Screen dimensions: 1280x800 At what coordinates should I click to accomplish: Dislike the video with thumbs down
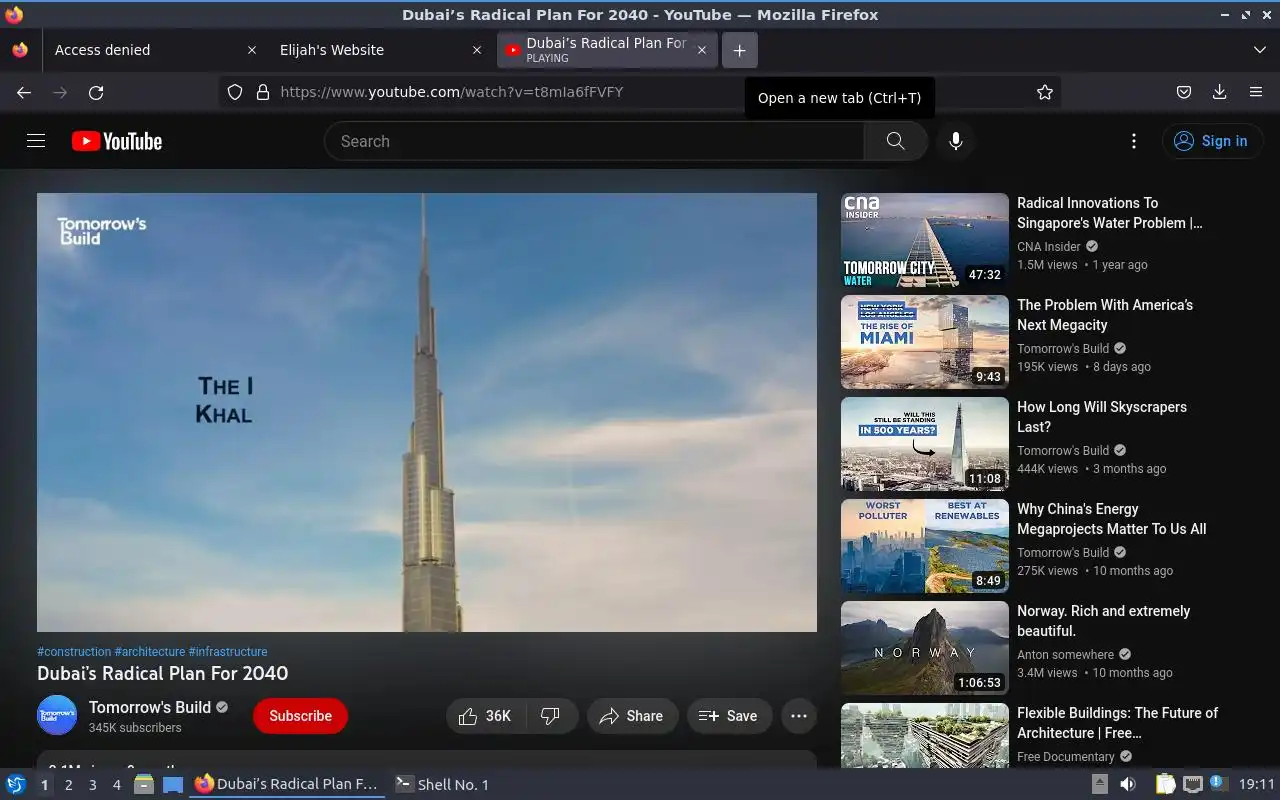pos(550,716)
